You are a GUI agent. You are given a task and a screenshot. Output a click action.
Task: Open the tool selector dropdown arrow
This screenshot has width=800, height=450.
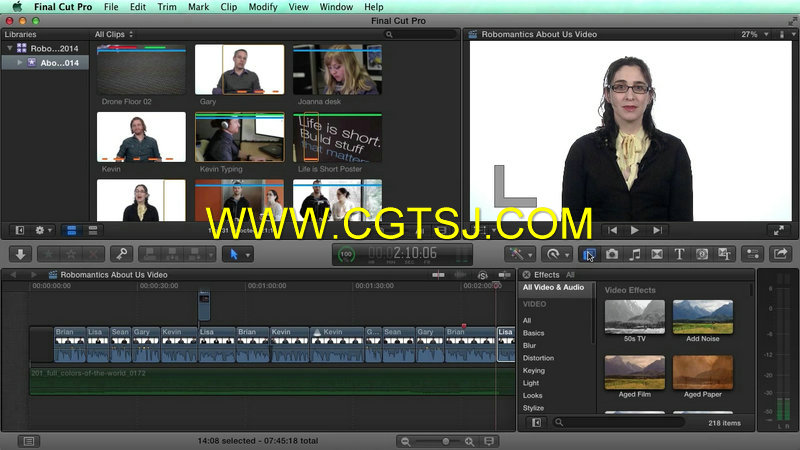(248, 254)
